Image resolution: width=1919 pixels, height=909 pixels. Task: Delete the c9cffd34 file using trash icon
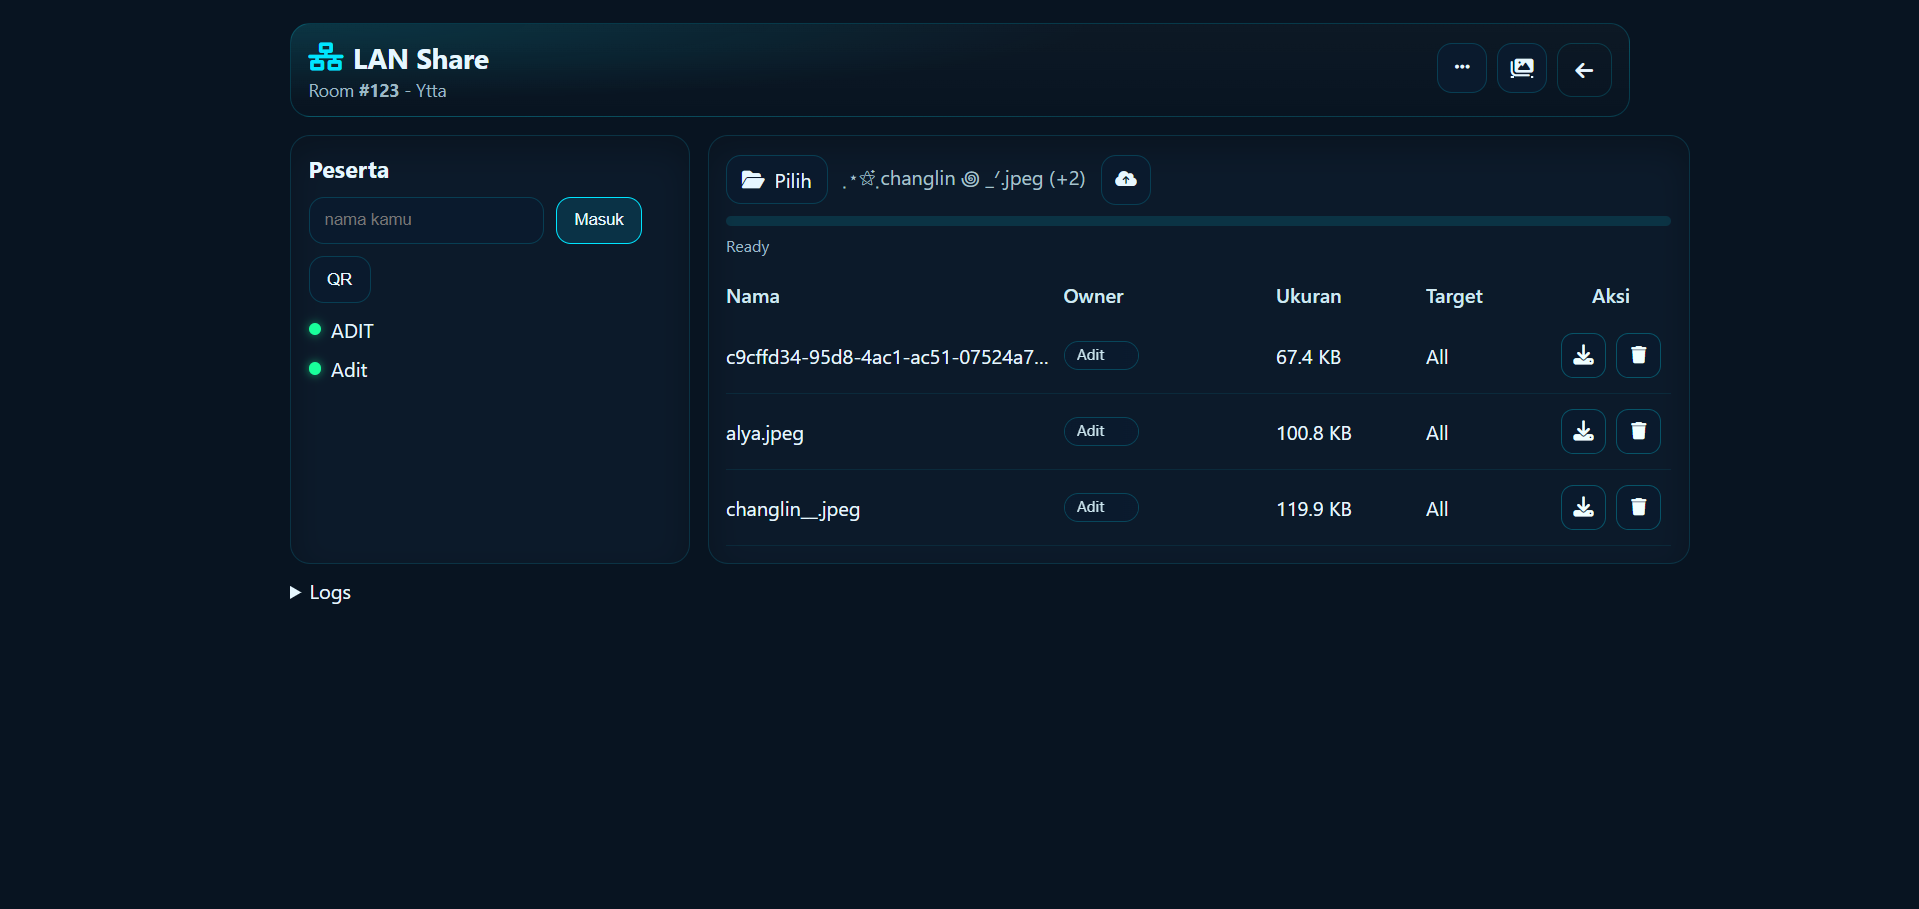[x=1638, y=355]
